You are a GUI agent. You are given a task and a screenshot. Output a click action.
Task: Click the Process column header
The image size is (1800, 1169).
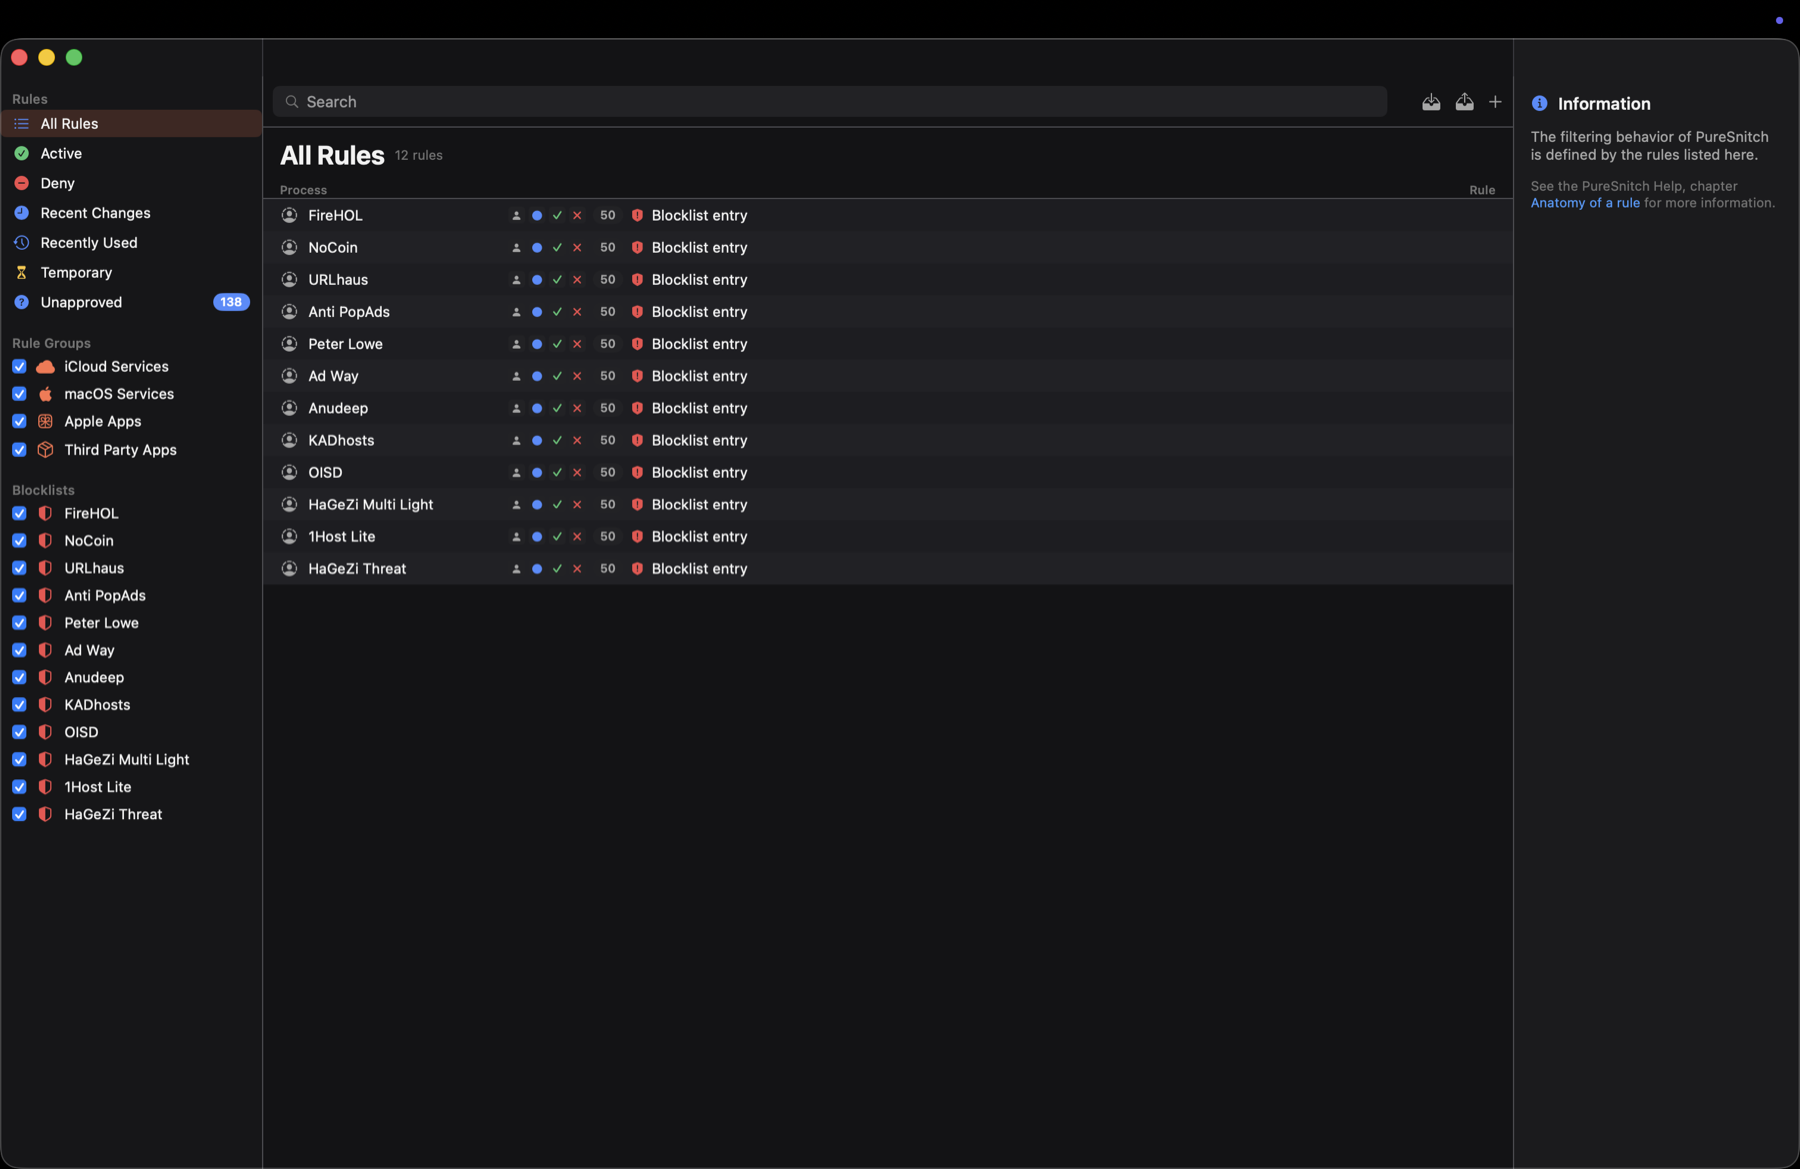coord(303,190)
